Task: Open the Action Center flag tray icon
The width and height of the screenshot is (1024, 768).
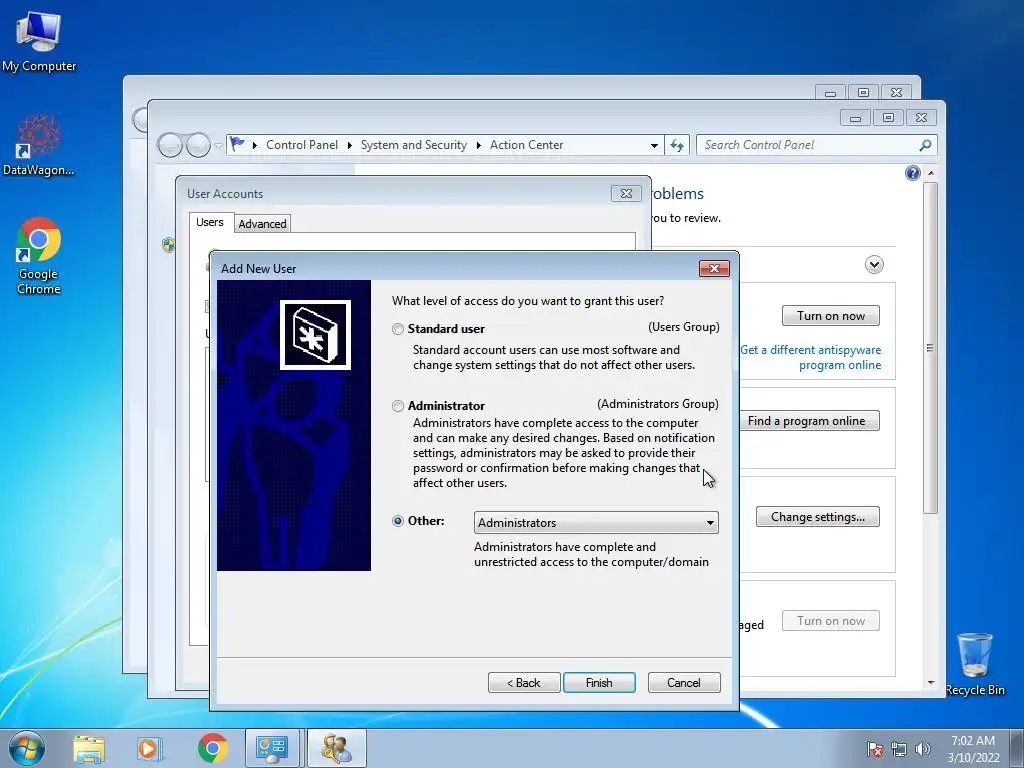Action: (874, 749)
